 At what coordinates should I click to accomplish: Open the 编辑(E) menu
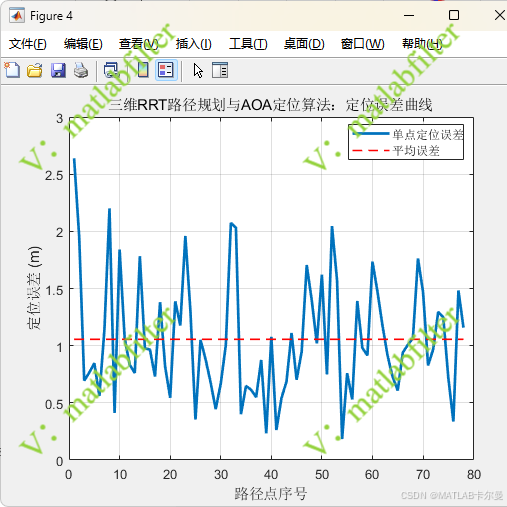click(x=83, y=44)
